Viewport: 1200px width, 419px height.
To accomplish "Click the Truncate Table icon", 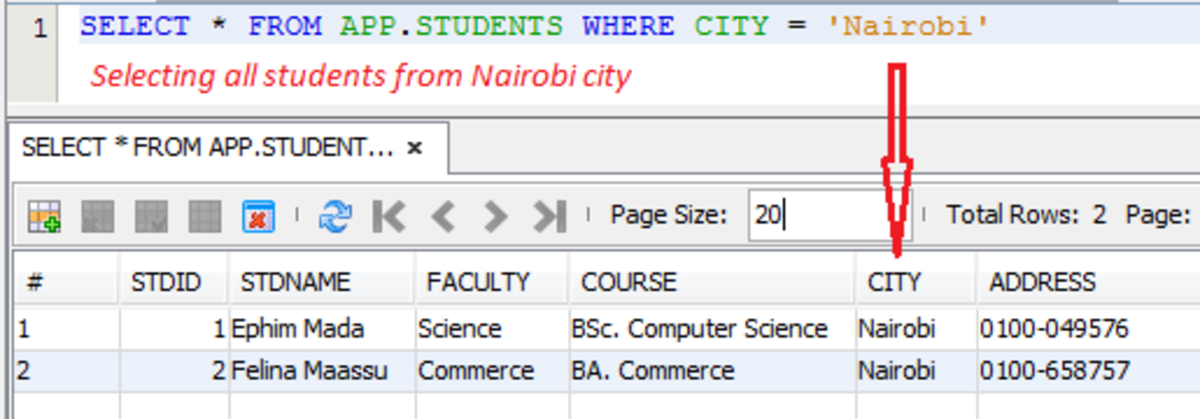I will pos(258,215).
